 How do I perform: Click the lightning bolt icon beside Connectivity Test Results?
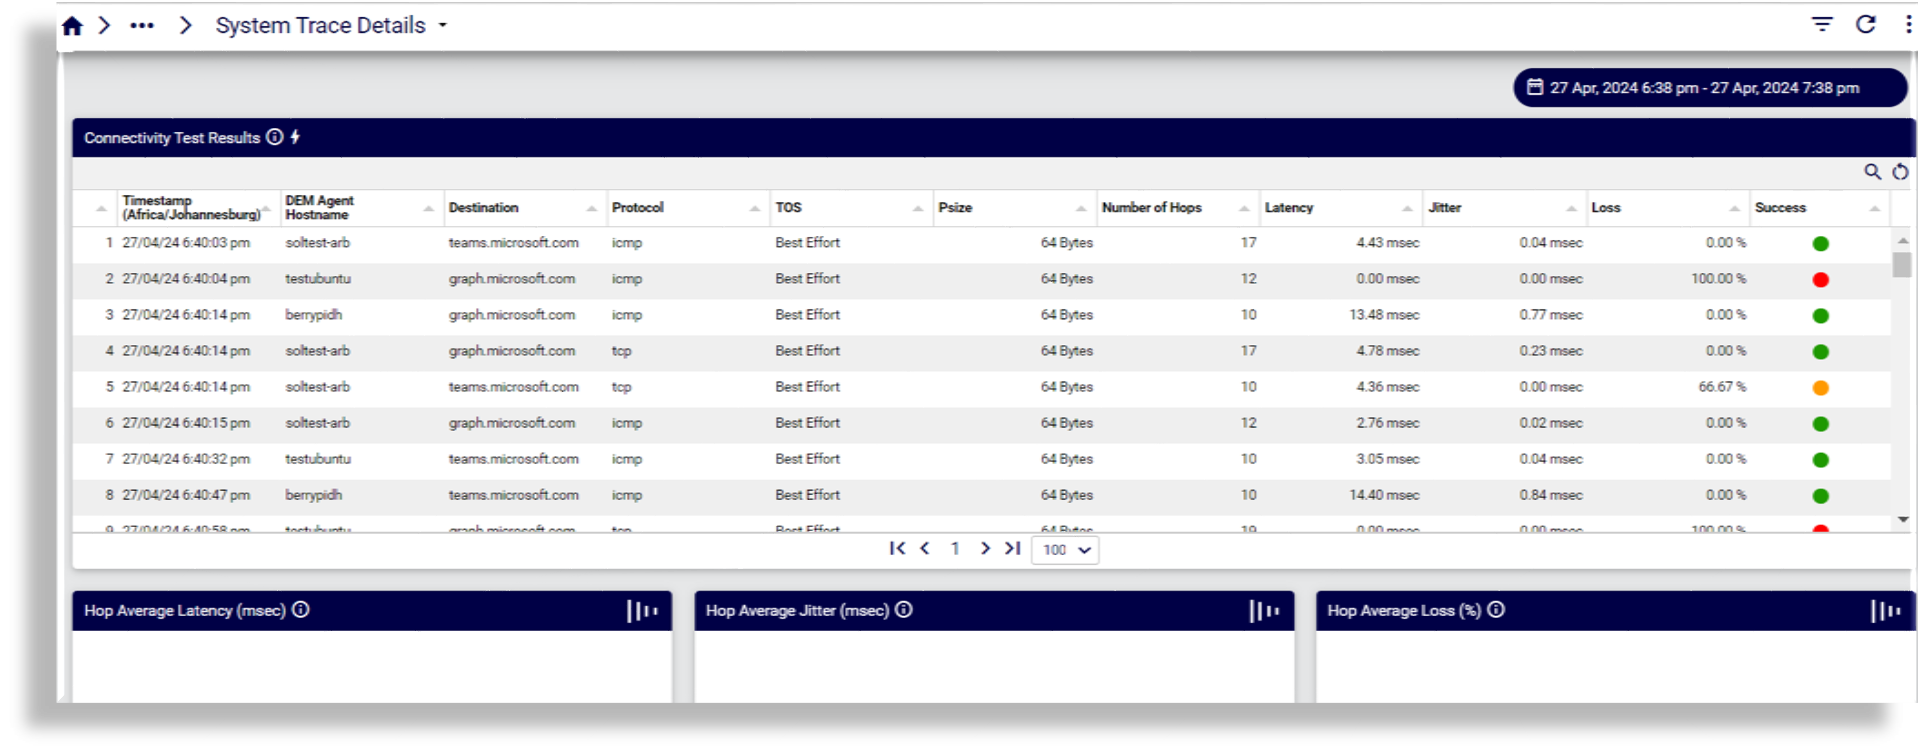tap(295, 137)
